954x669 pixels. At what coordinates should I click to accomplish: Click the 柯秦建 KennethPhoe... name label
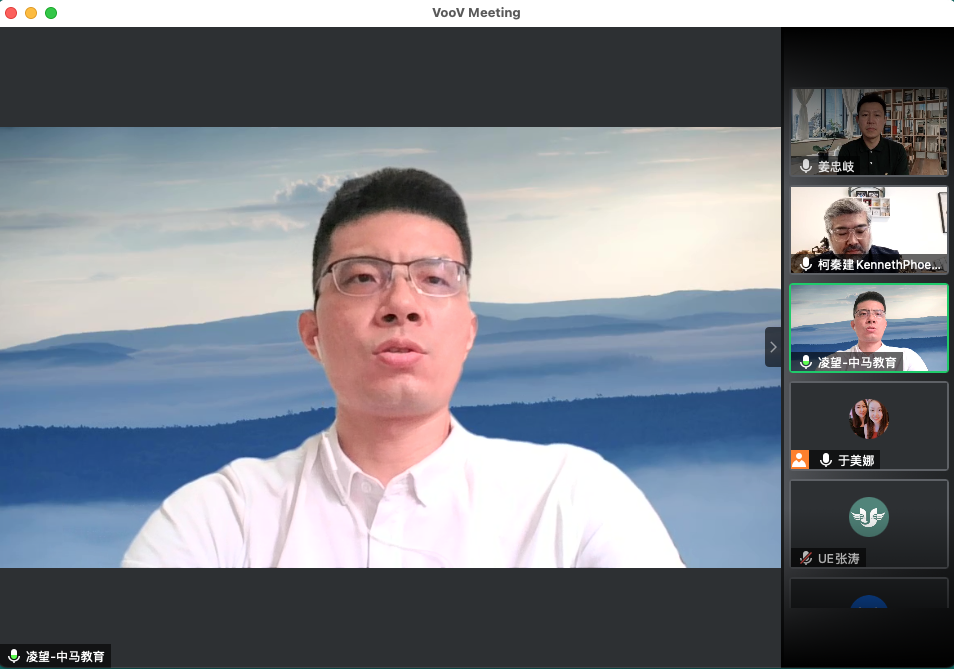coord(879,265)
